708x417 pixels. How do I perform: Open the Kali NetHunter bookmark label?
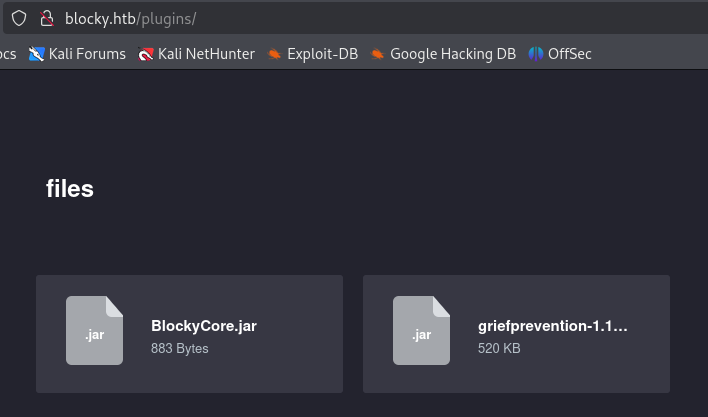pyautogui.click(x=206, y=54)
